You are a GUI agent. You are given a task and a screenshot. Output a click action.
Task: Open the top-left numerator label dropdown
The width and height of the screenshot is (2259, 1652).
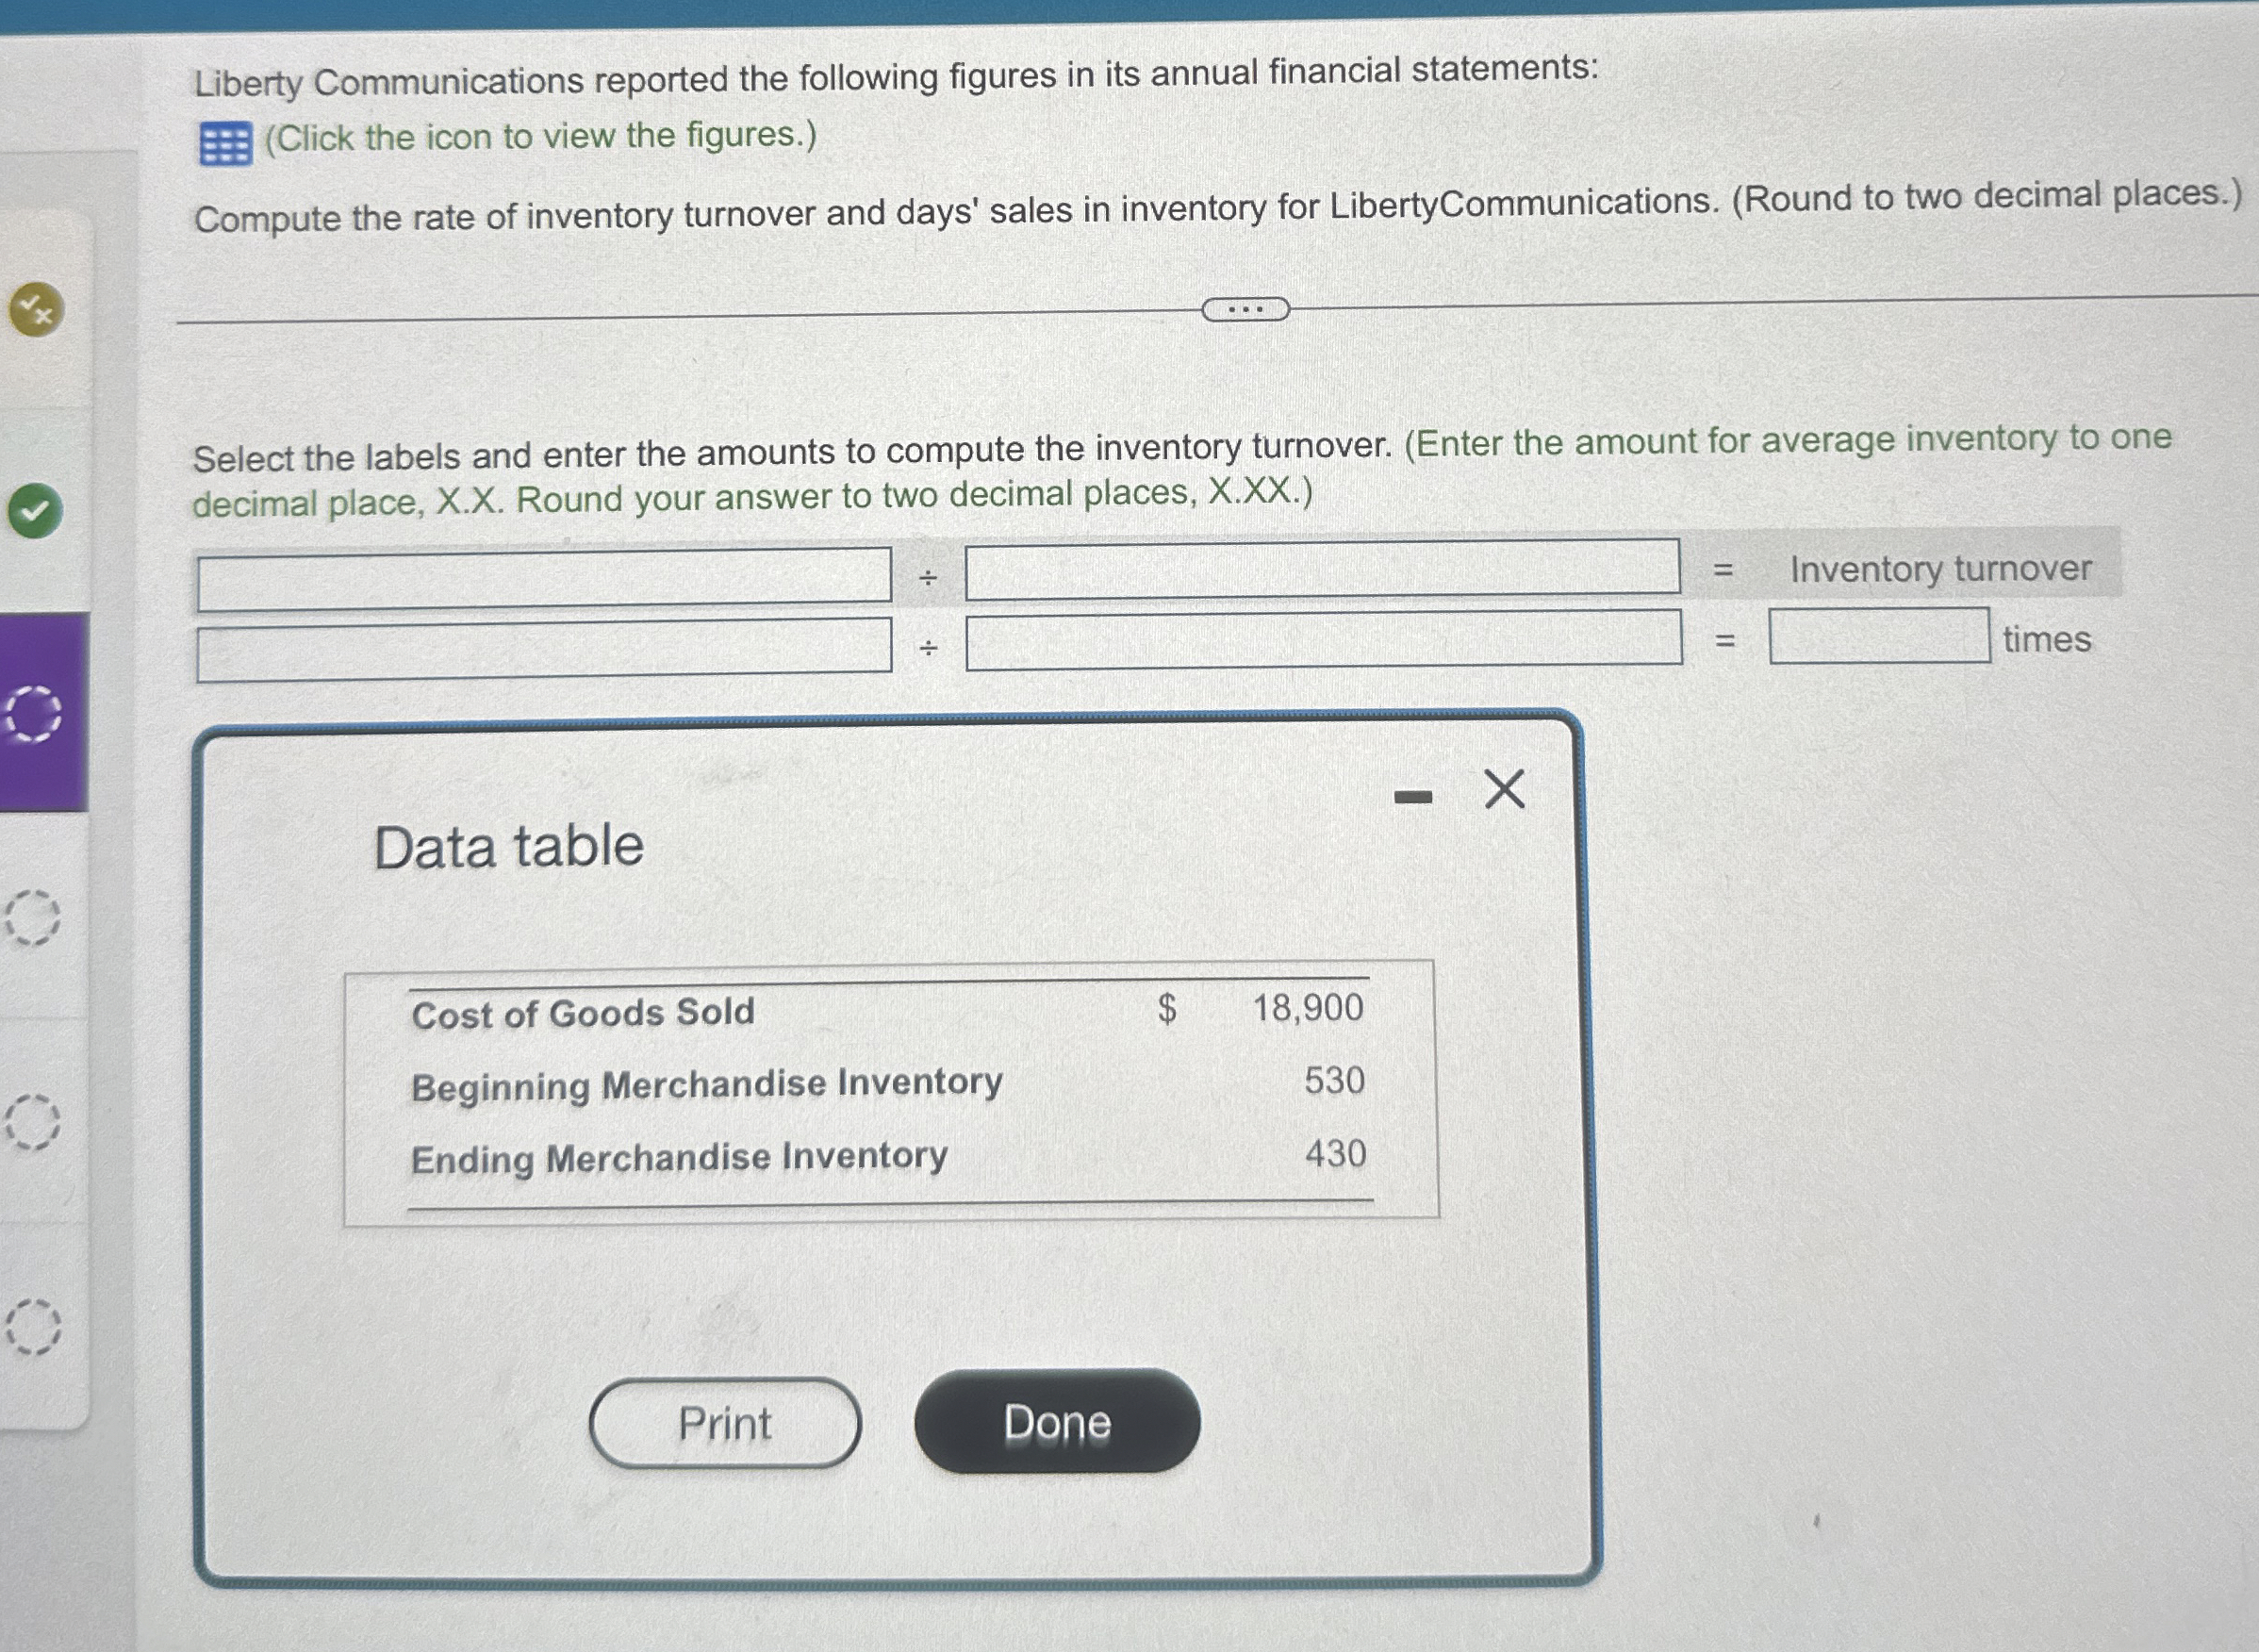click(x=544, y=577)
